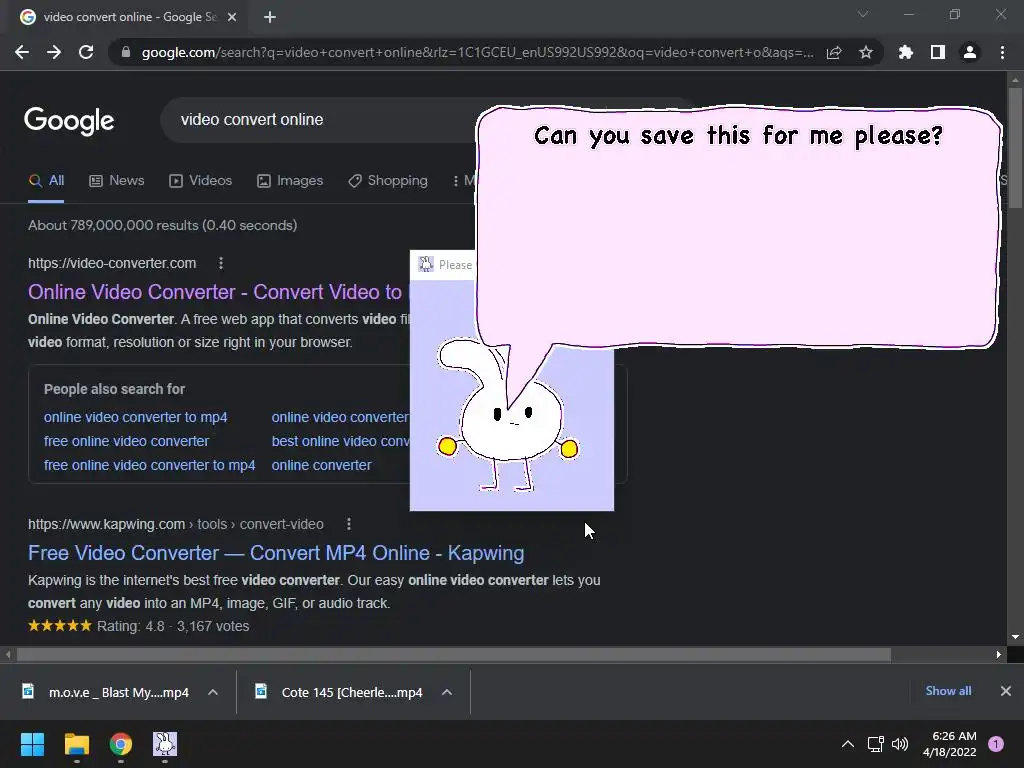Open options for video-converter.com result
1024x768 pixels.
click(221, 263)
